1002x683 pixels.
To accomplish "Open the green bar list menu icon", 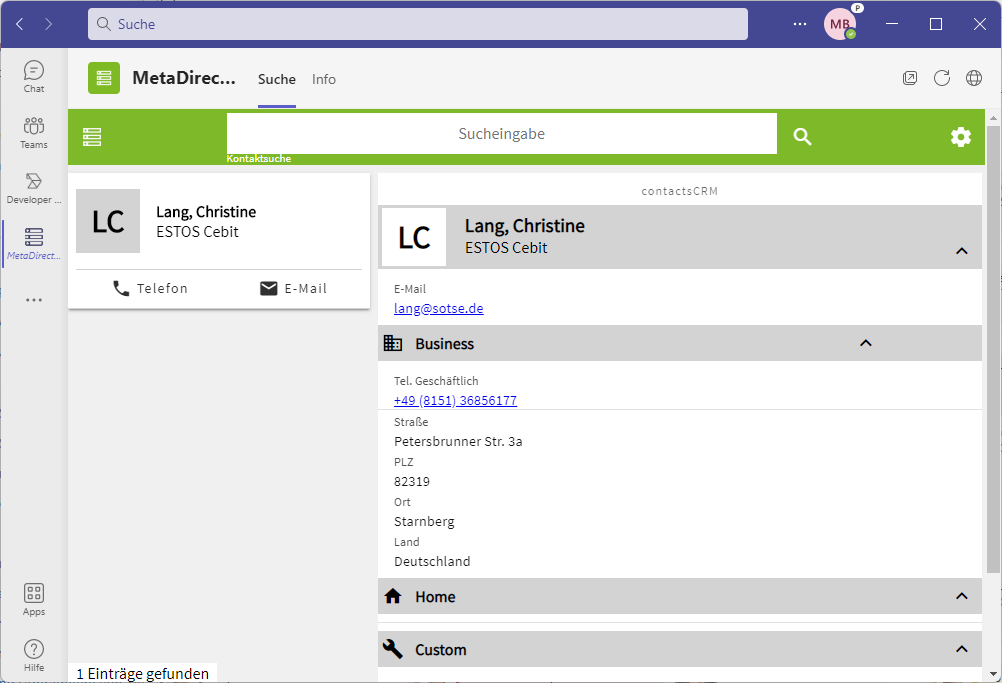I will coord(92,137).
